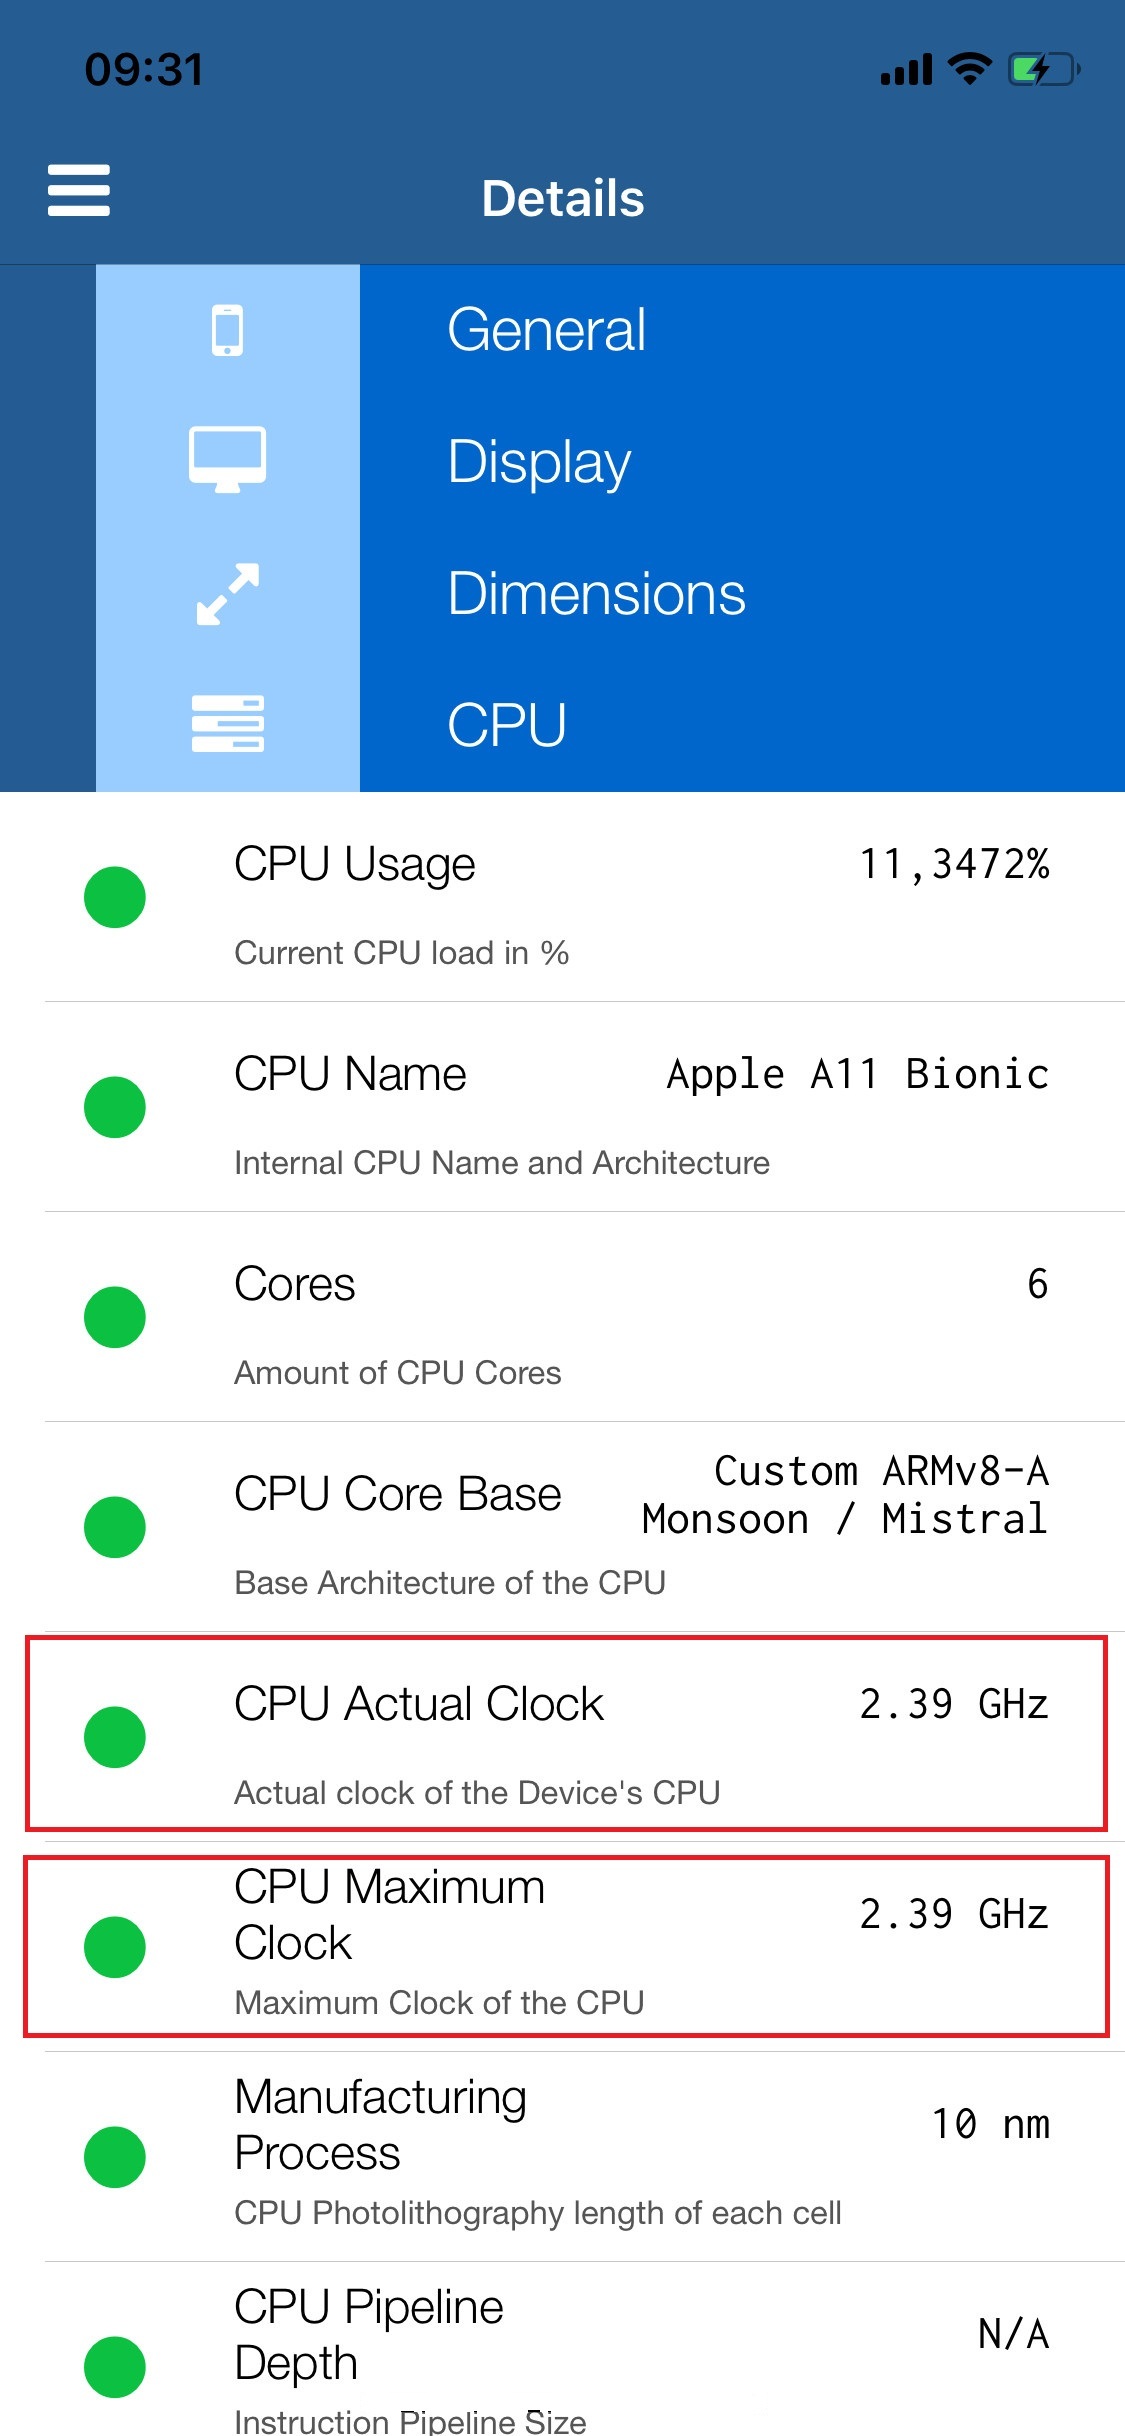The image size is (1125, 2436).
Task: Tap the phone icon for General
Action: [228, 330]
